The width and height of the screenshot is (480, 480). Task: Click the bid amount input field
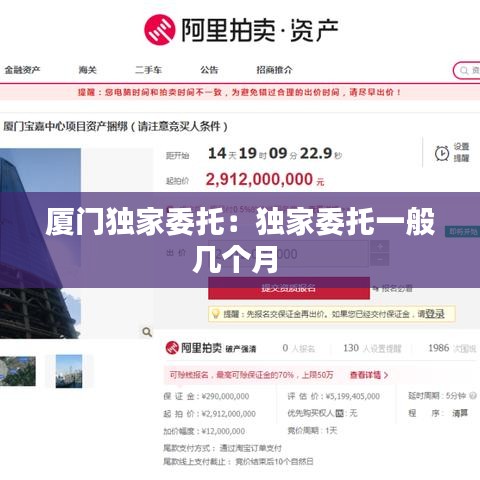[x=288, y=254]
